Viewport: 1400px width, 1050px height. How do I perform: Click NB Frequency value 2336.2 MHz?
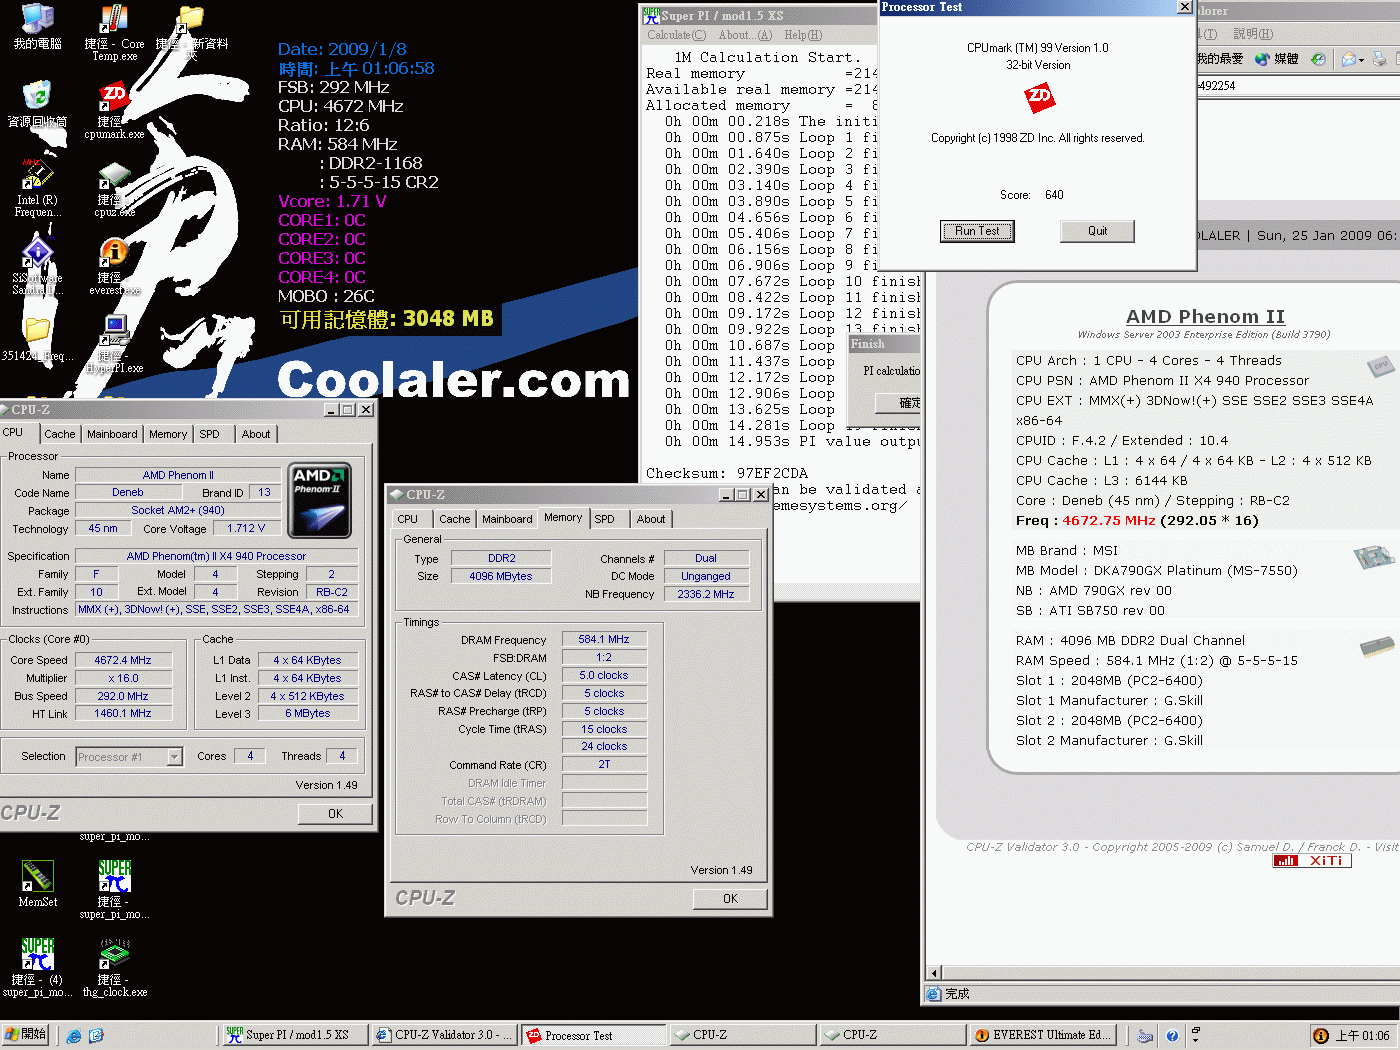coord(705,594)
